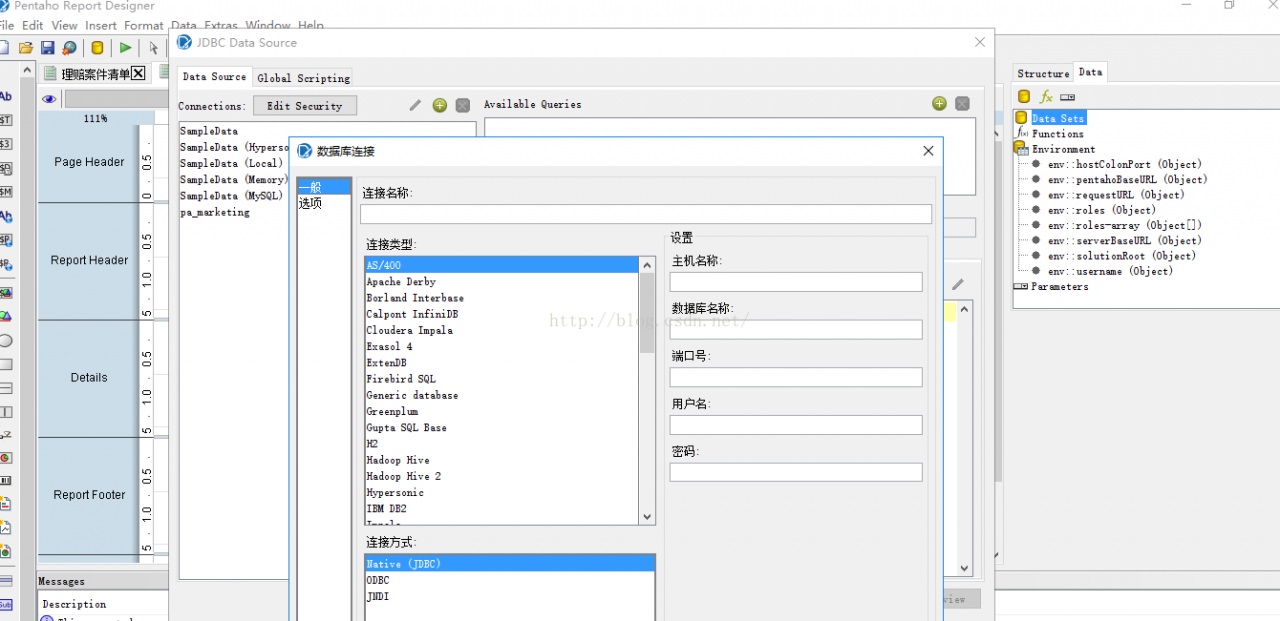Focus the 密码 input field

[796, 472]
